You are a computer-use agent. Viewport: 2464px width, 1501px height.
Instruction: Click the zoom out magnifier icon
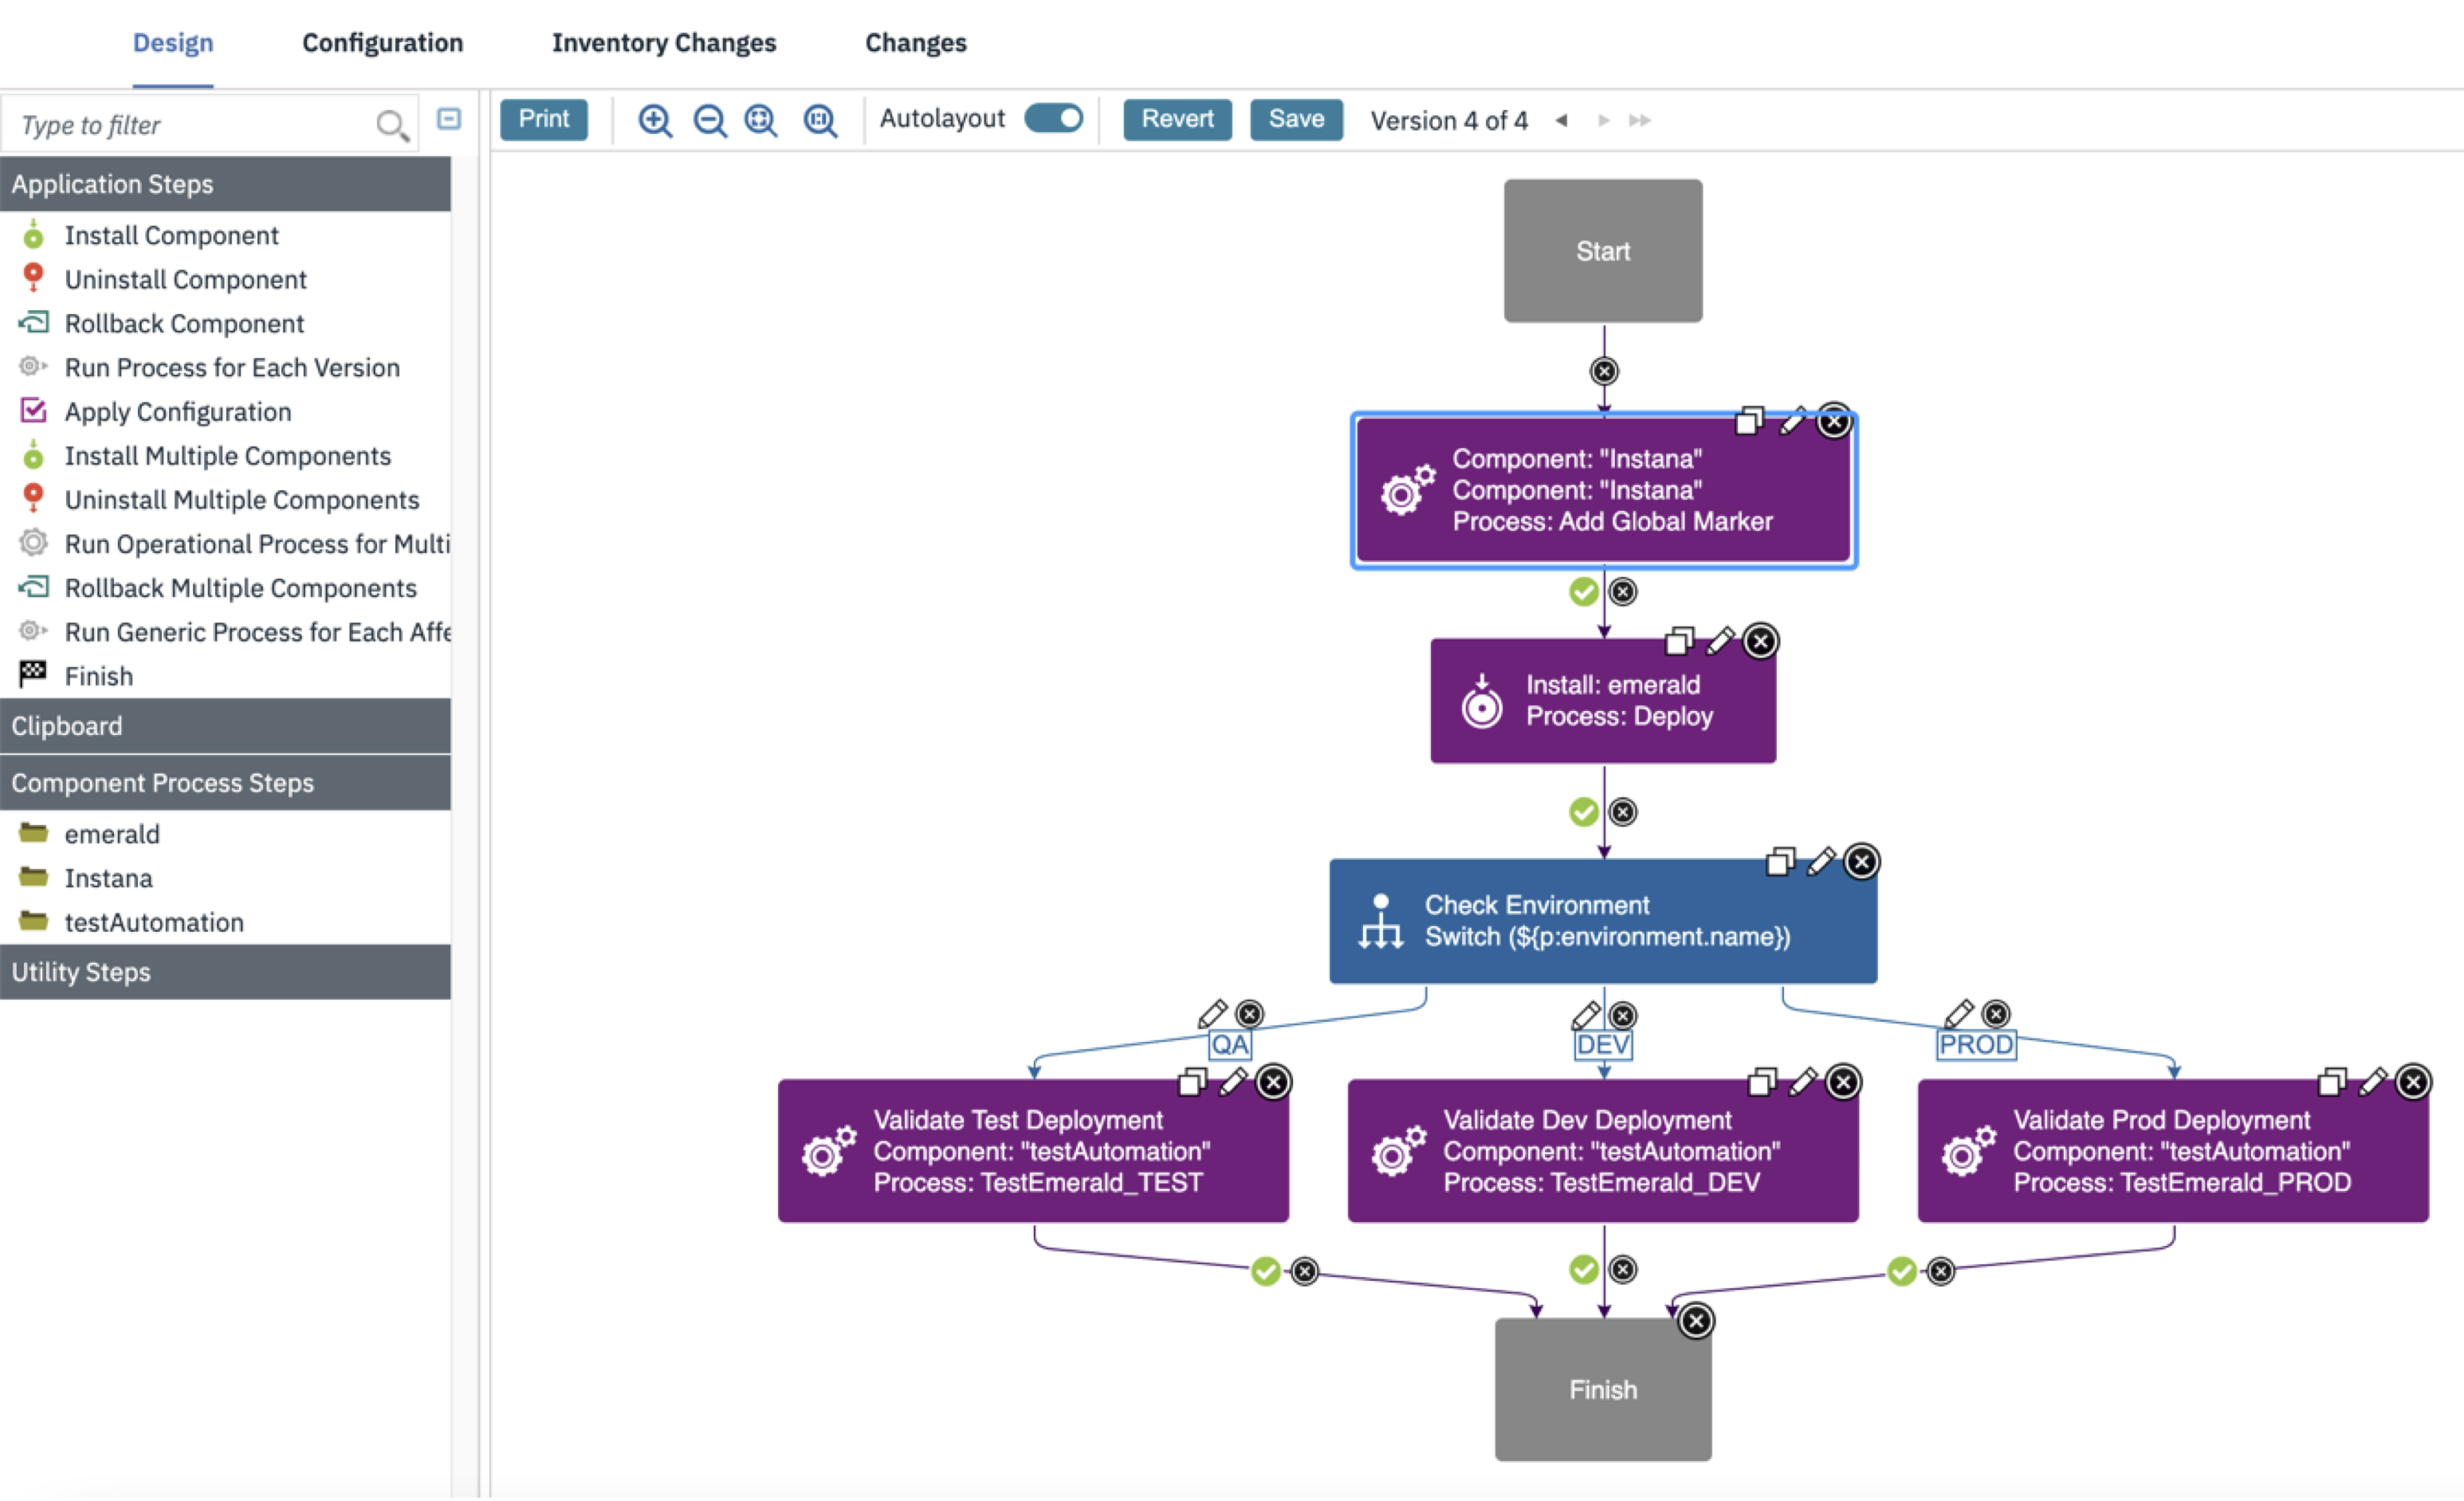pos(709,120)
